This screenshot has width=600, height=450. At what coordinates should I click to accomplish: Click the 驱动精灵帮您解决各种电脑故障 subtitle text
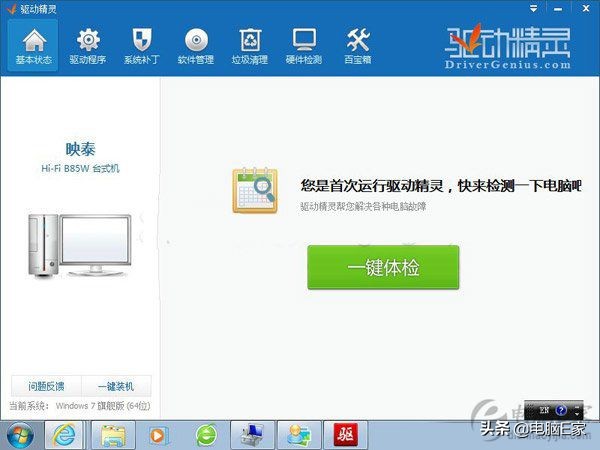pyautogui.click(x=363, y=207)
